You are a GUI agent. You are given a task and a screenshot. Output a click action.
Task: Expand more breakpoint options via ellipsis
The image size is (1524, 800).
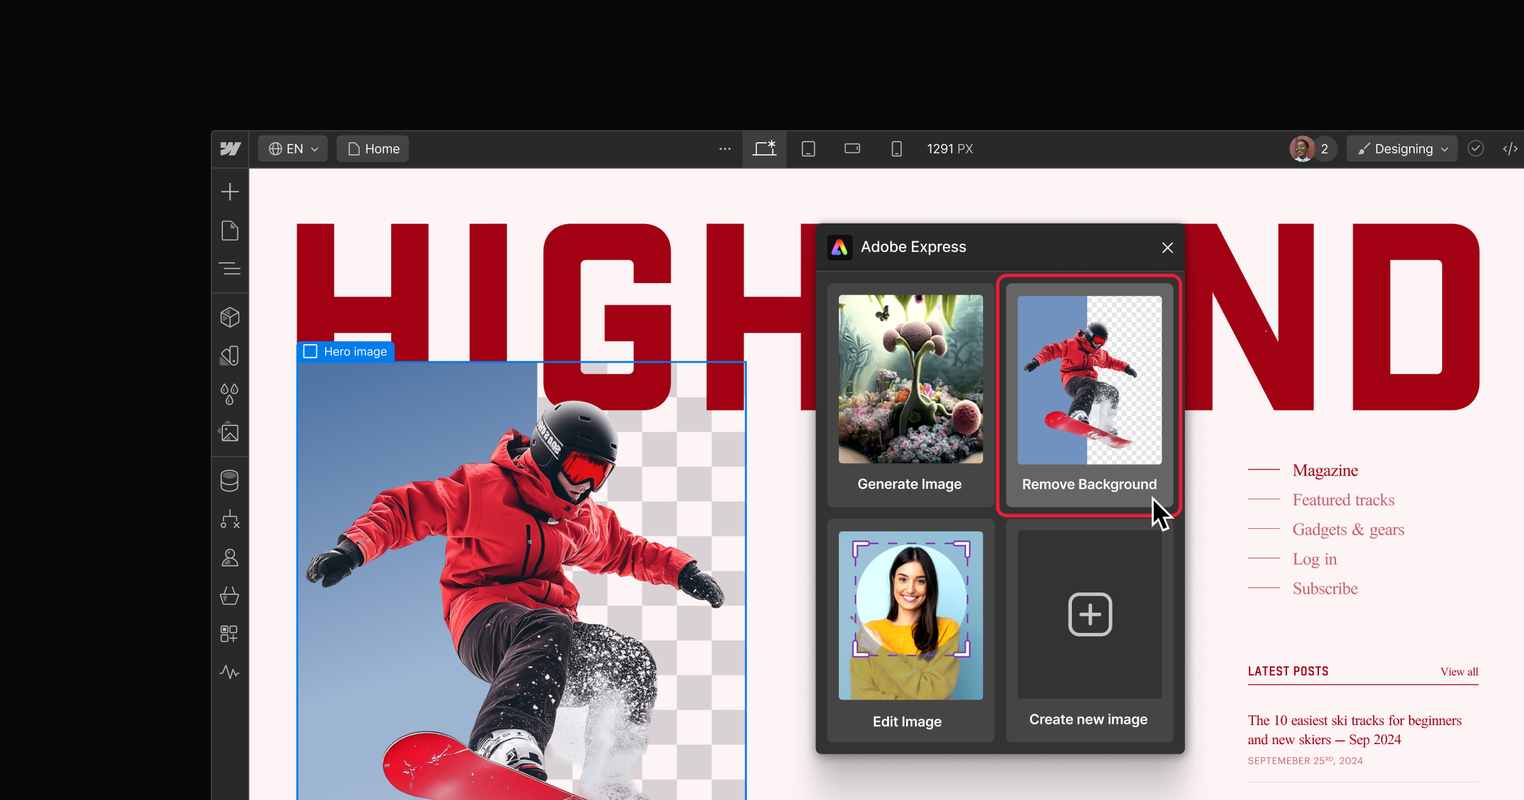pyautogui.click(x=724, y=148)
